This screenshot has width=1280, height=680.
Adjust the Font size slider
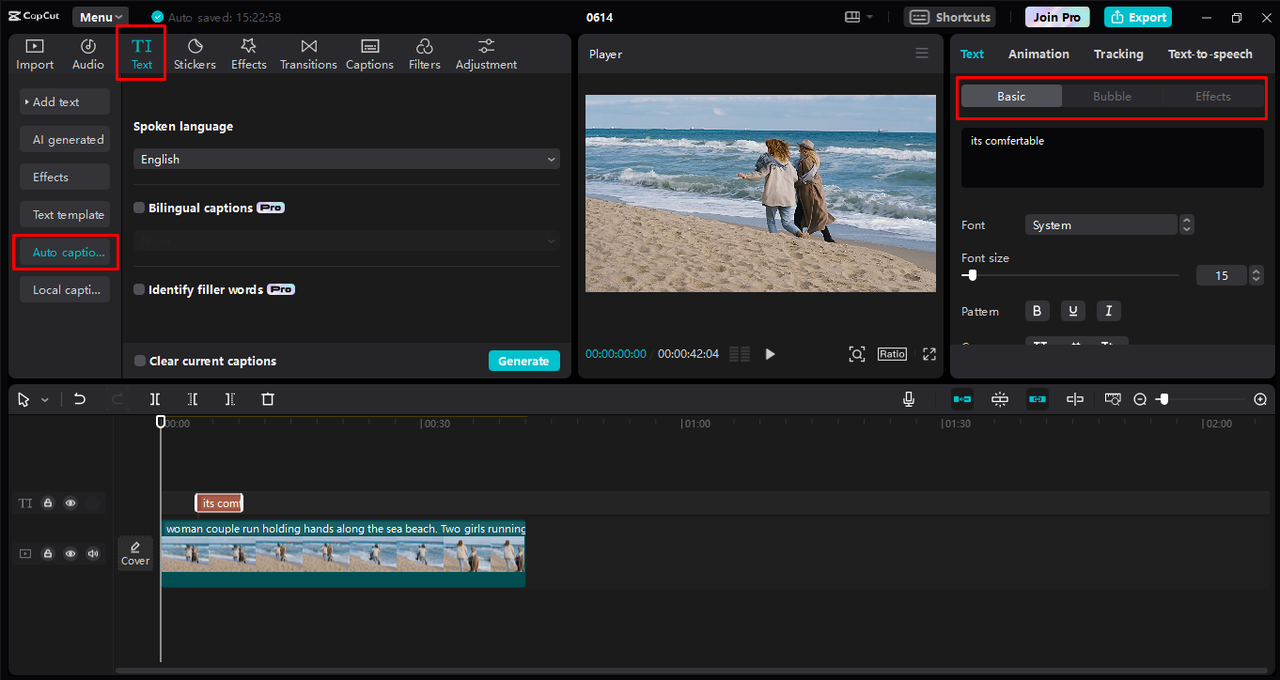(x=1070, y=275)
